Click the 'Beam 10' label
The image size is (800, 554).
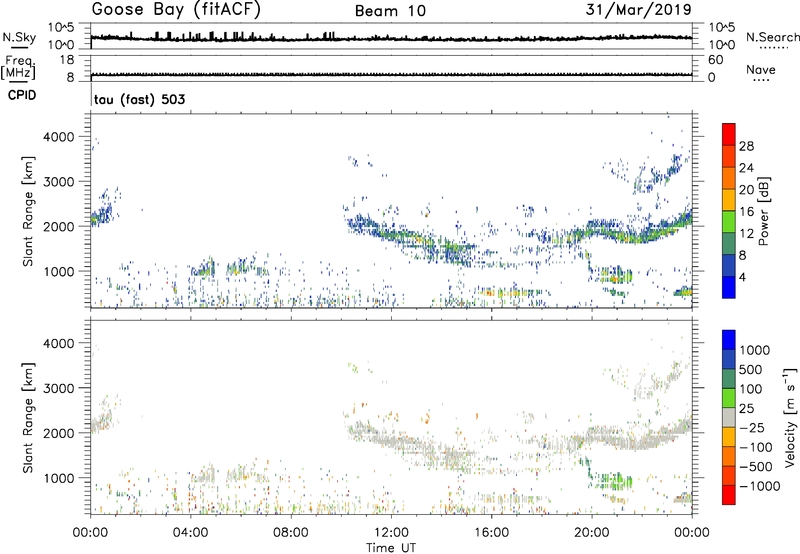[390, 11]
